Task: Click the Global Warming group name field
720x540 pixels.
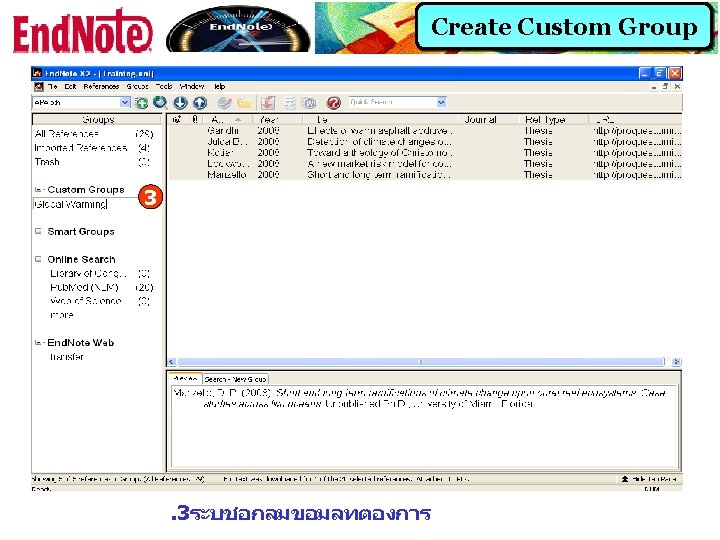Action: pyautogui.click(x=85, y=204)
